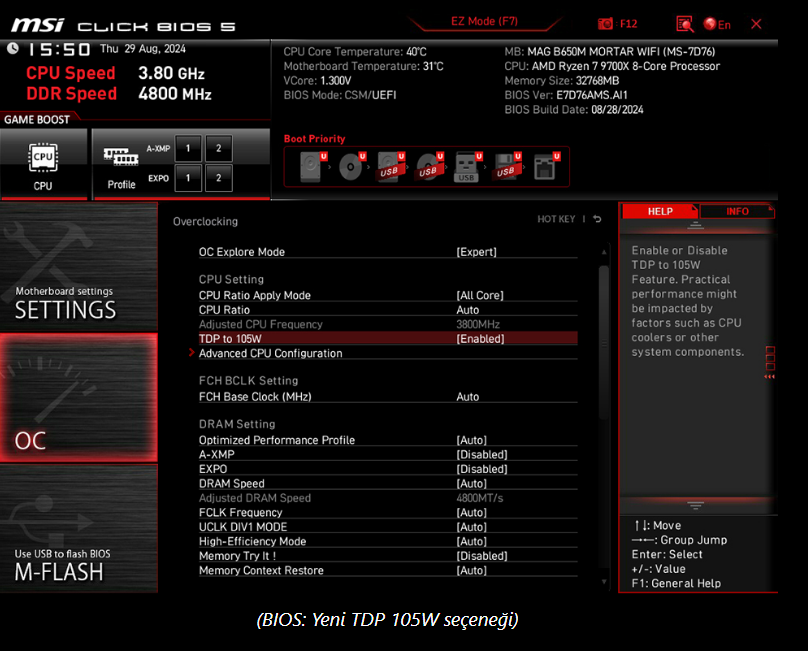
Task: Select the CPU Ratio Auto field
Action: click(388, 310)
